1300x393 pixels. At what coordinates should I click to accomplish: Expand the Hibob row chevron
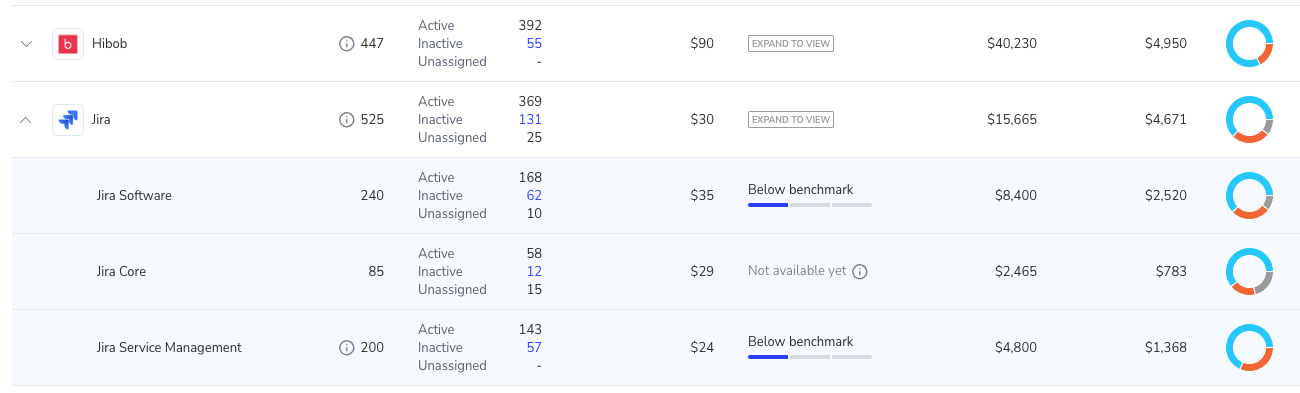(27, 44)
